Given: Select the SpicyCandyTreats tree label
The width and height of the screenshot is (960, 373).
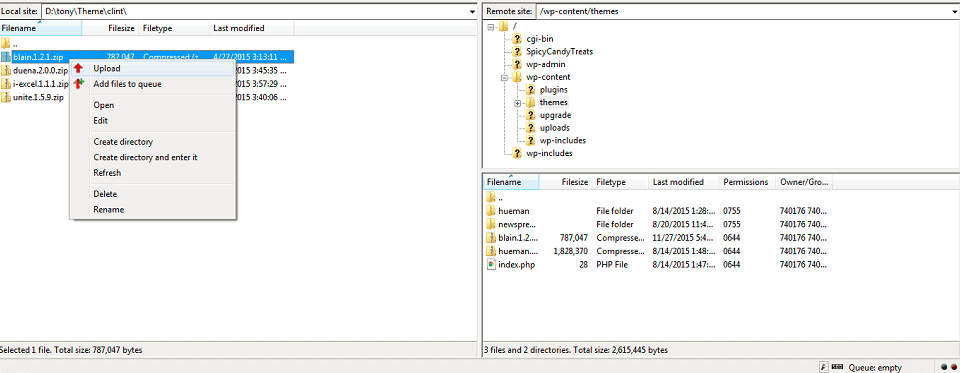Looking at the screenshot, I should (560, 51).
